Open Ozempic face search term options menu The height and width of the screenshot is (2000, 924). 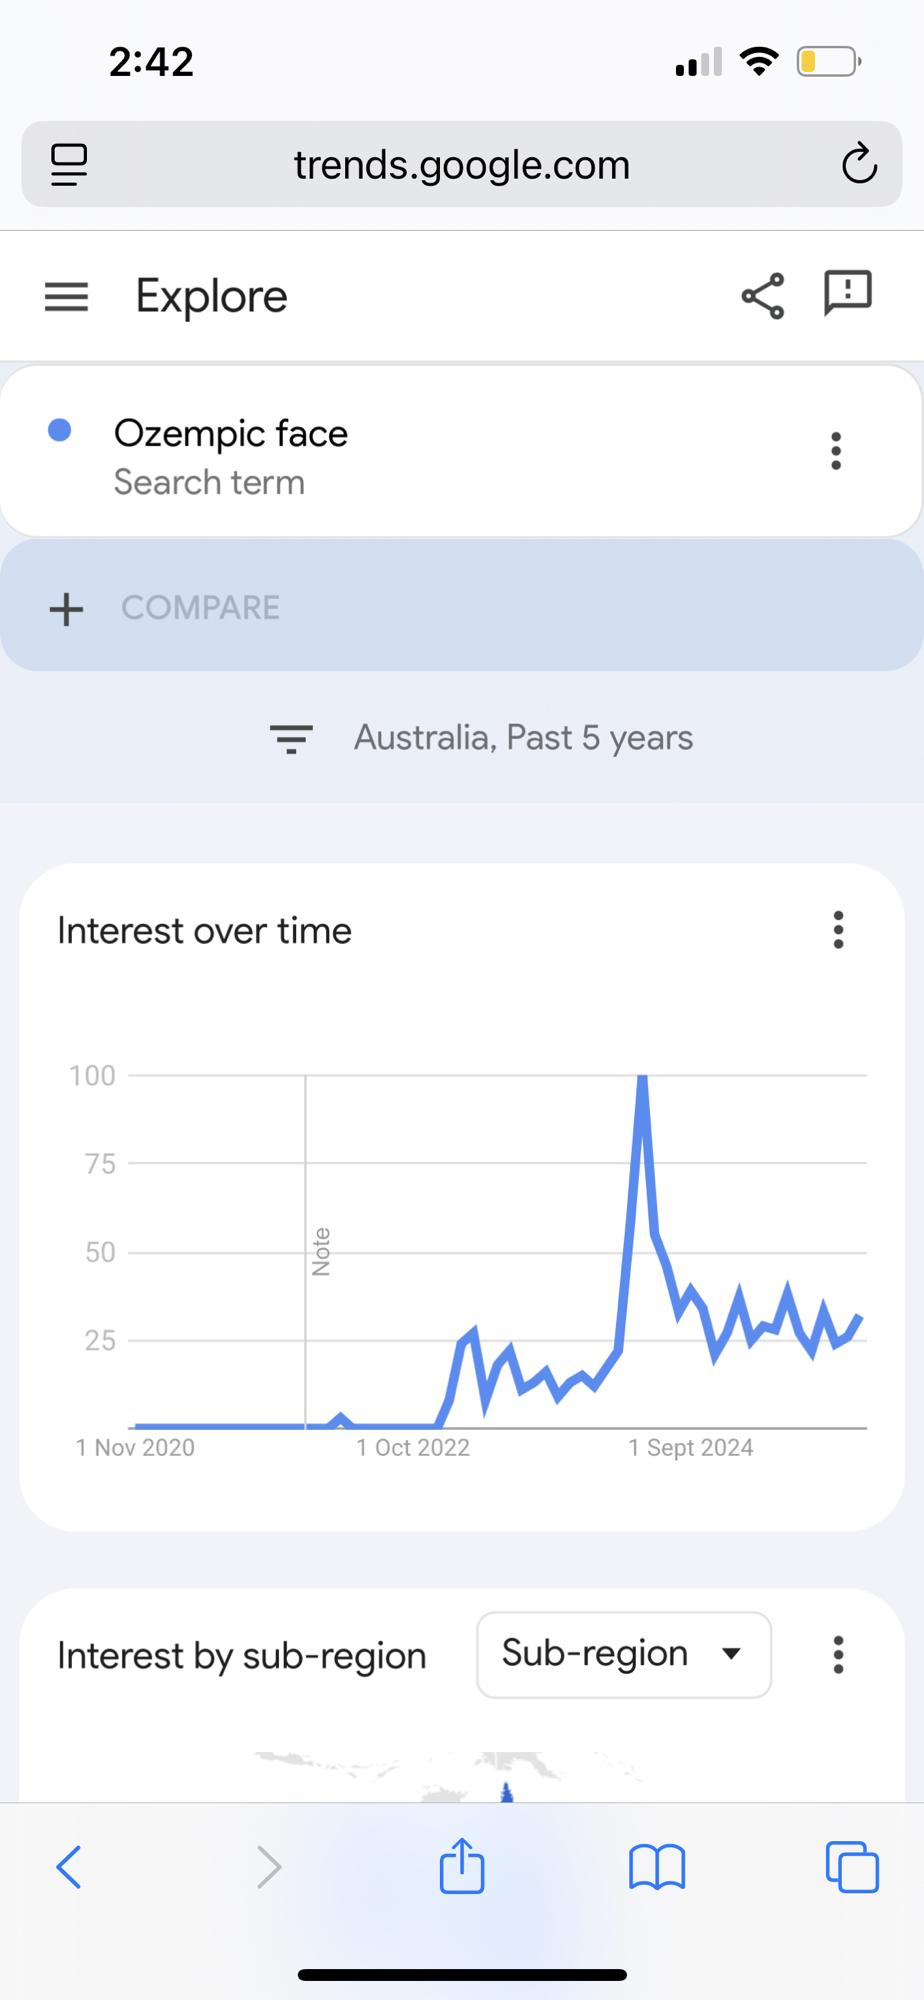pyautogui.click(x=836, y=451)
